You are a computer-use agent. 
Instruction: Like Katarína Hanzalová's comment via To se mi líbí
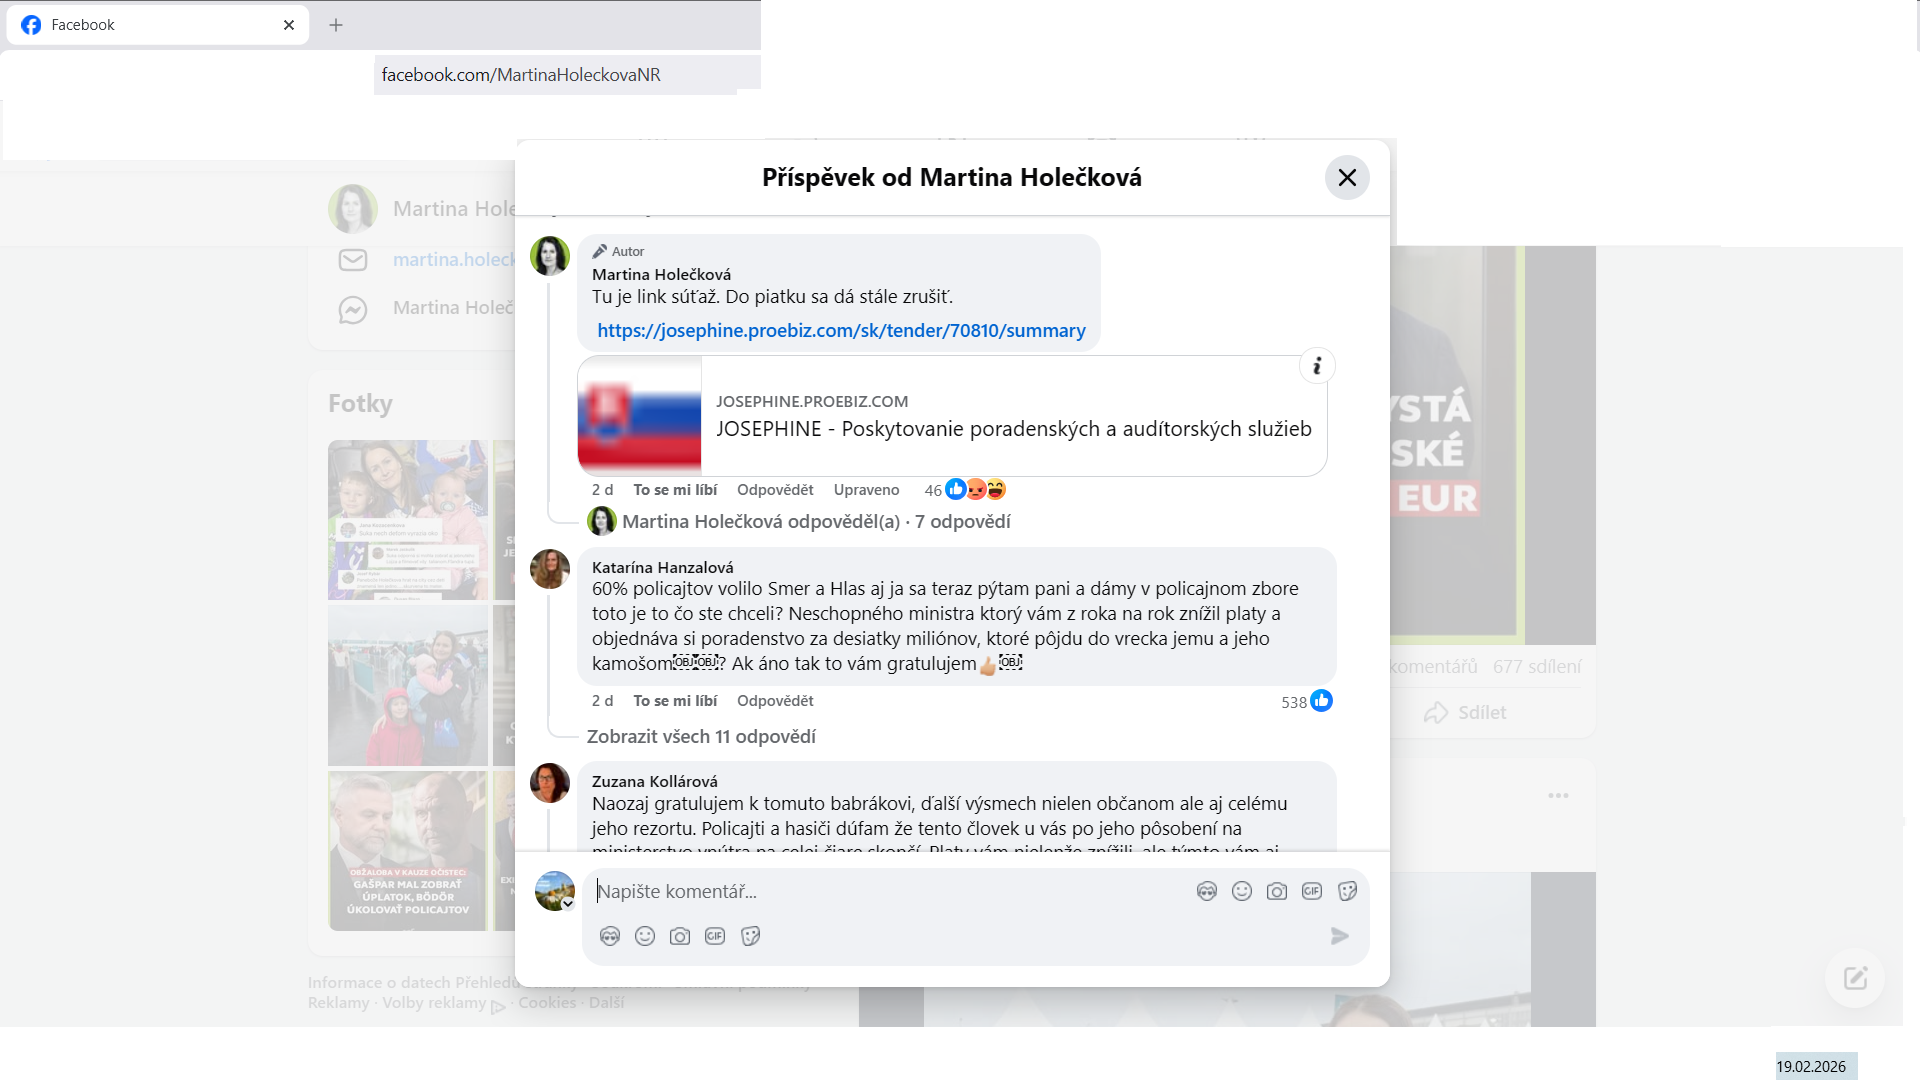(675, 701)
